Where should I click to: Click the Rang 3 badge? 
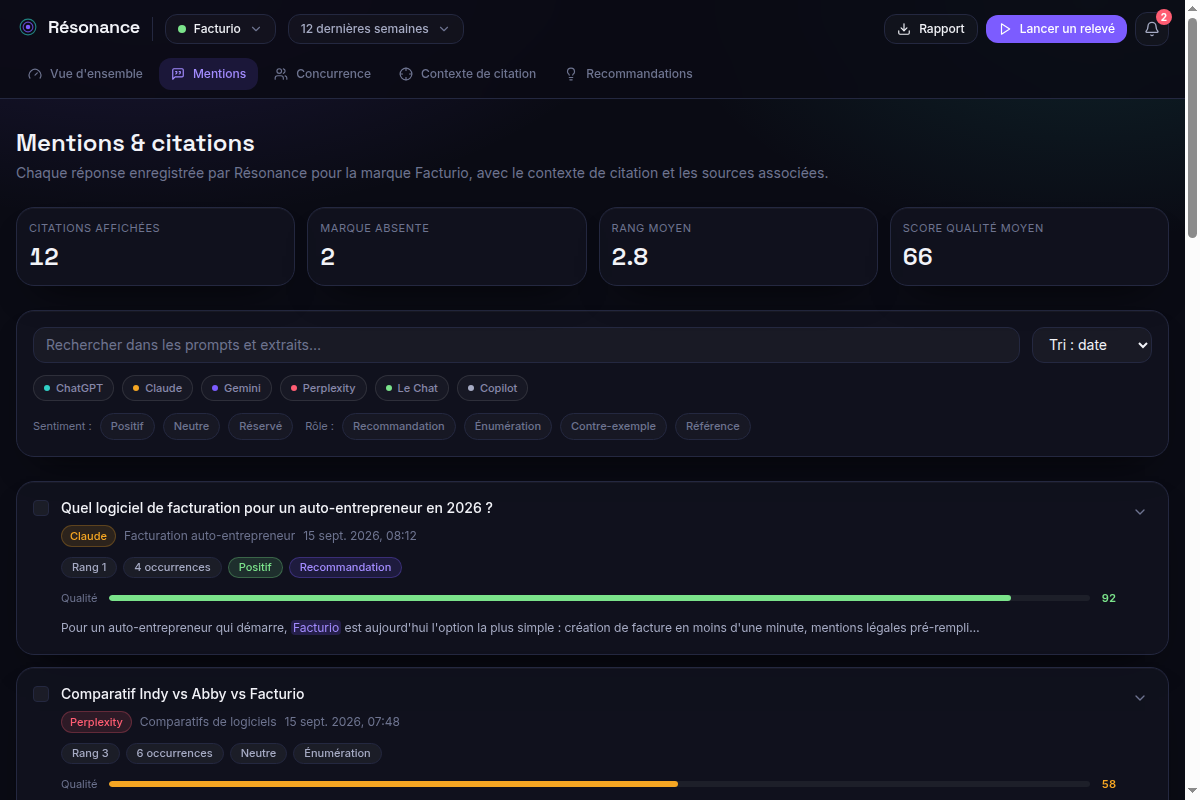tap(90, 754)
